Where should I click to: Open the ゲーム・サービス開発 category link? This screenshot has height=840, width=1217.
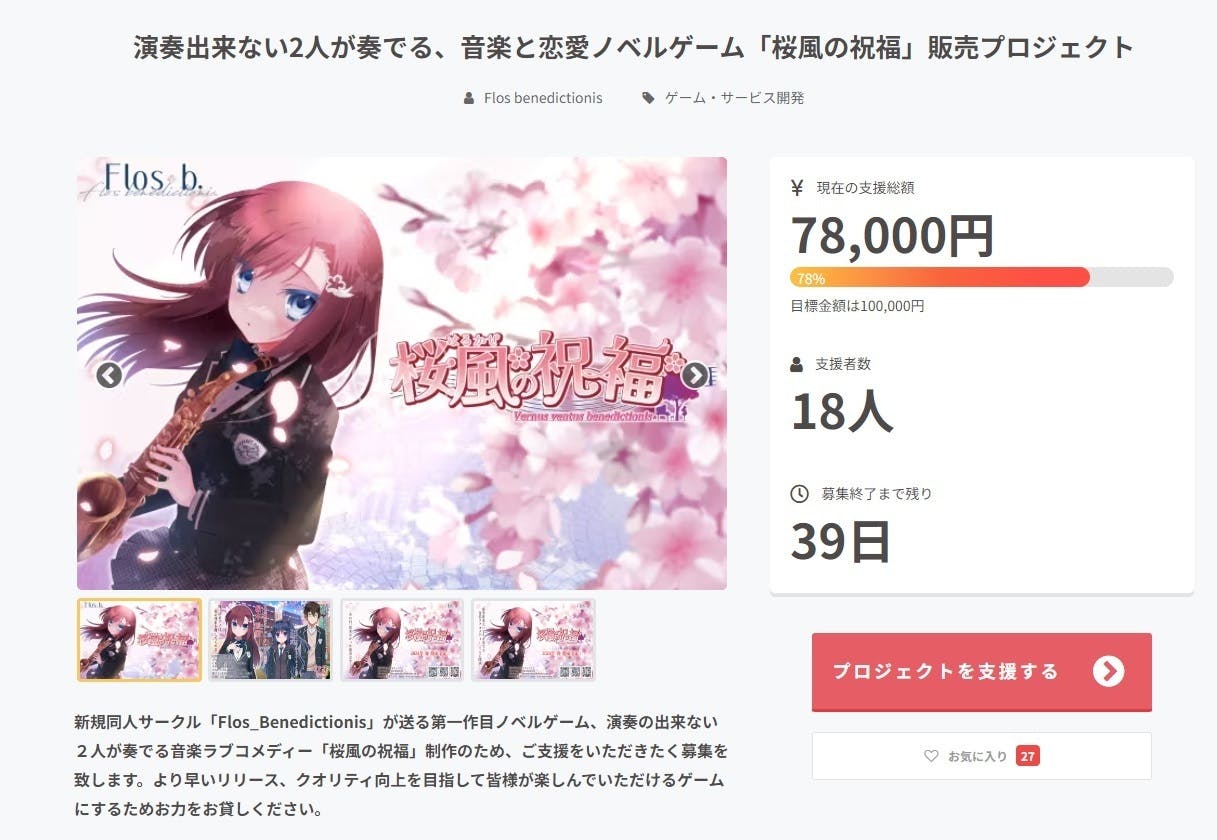click(x=735, y=98)
